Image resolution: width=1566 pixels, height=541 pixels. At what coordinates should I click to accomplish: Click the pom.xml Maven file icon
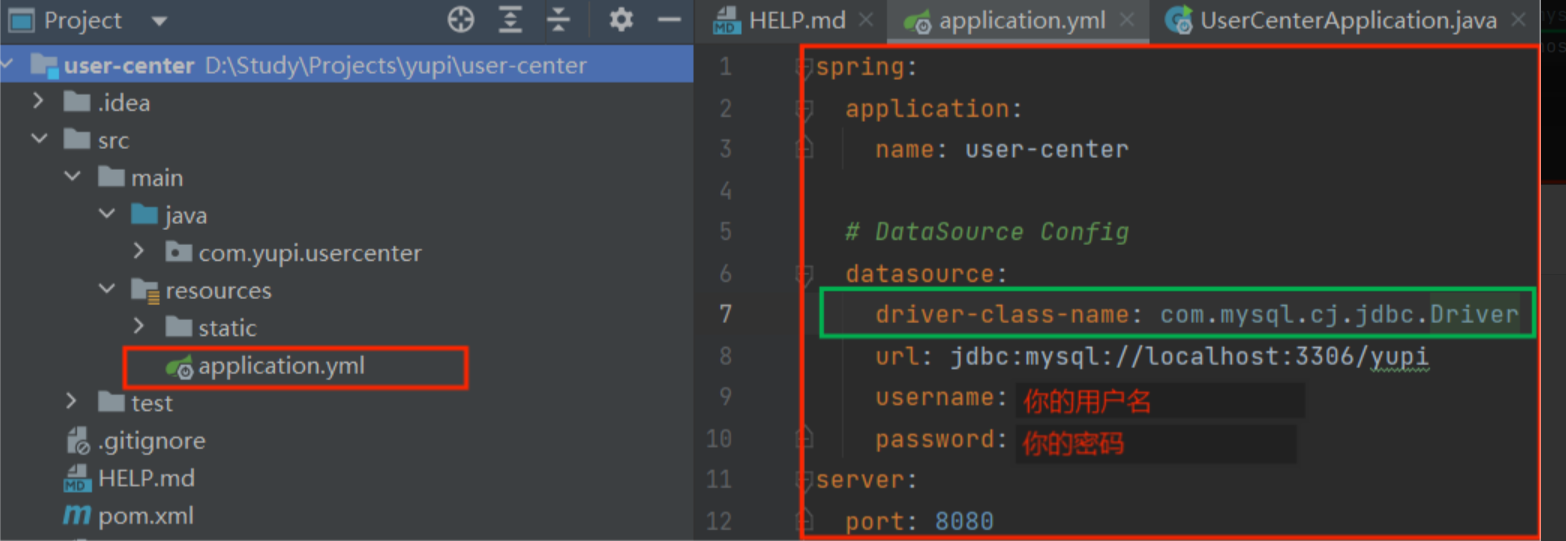tap(77, 516)
